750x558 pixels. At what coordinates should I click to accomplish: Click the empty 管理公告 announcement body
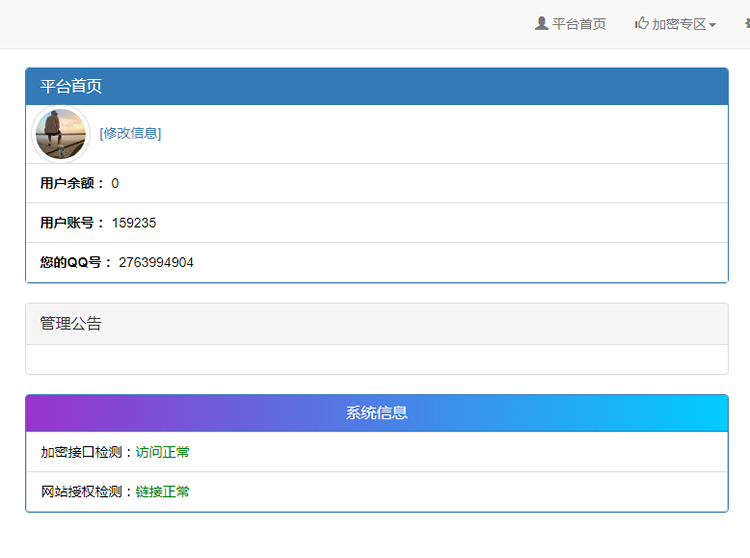pos(376,359)
